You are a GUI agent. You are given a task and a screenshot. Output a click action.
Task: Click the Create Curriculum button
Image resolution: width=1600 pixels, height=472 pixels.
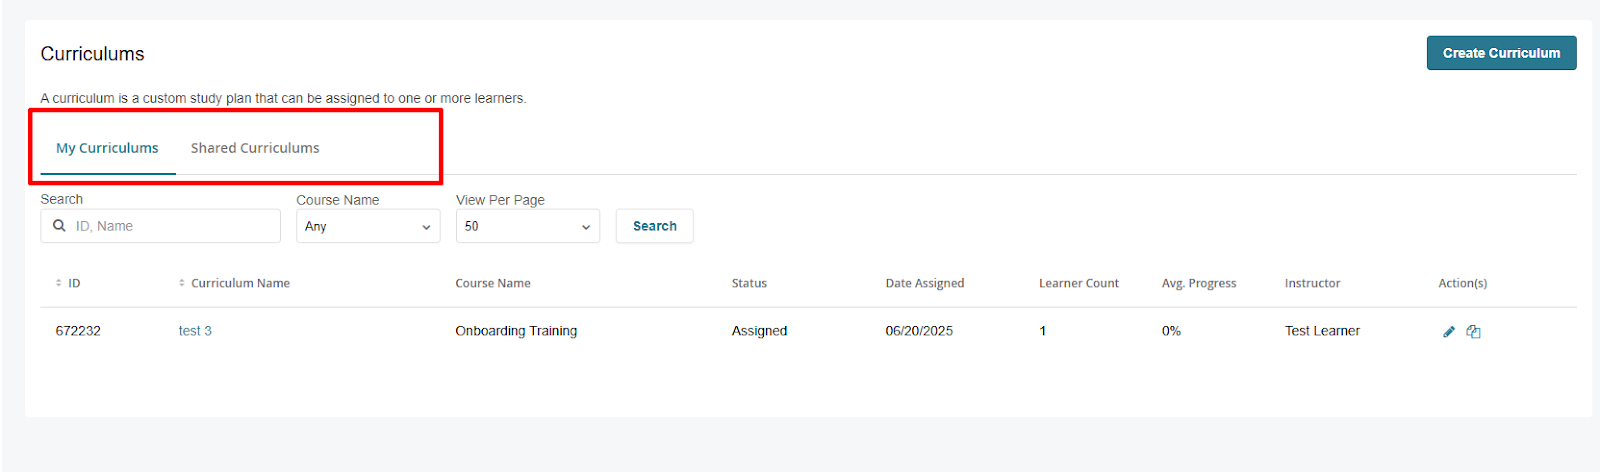coord(1501,53)
